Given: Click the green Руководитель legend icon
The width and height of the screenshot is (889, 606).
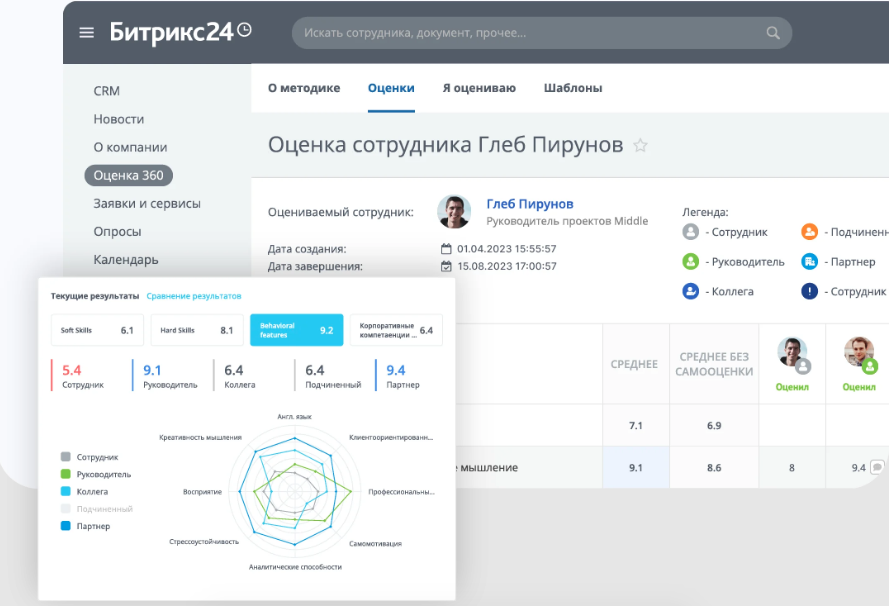Looking at the screenshot, I should click(x=691, y=261).
